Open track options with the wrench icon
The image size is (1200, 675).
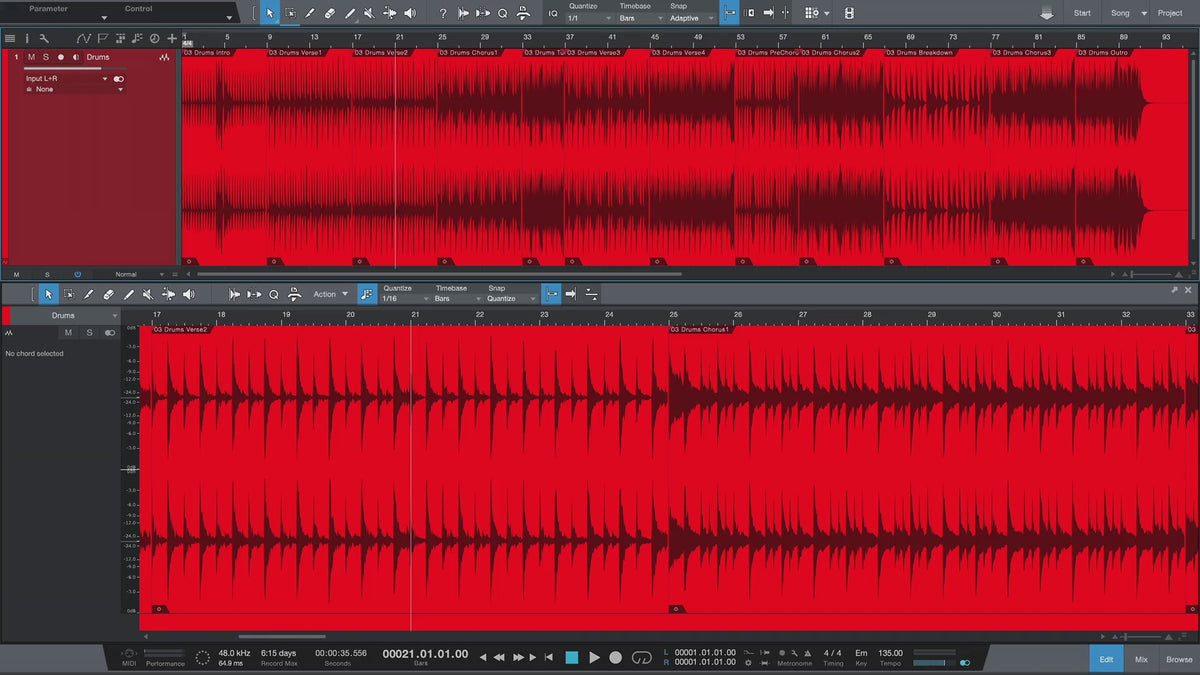[x=44, y=38]
